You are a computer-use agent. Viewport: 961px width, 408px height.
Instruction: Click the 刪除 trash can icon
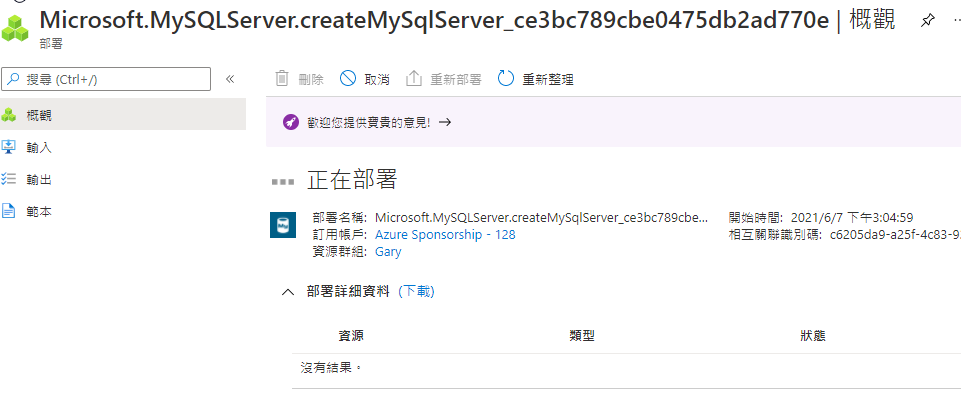[282, 79]
